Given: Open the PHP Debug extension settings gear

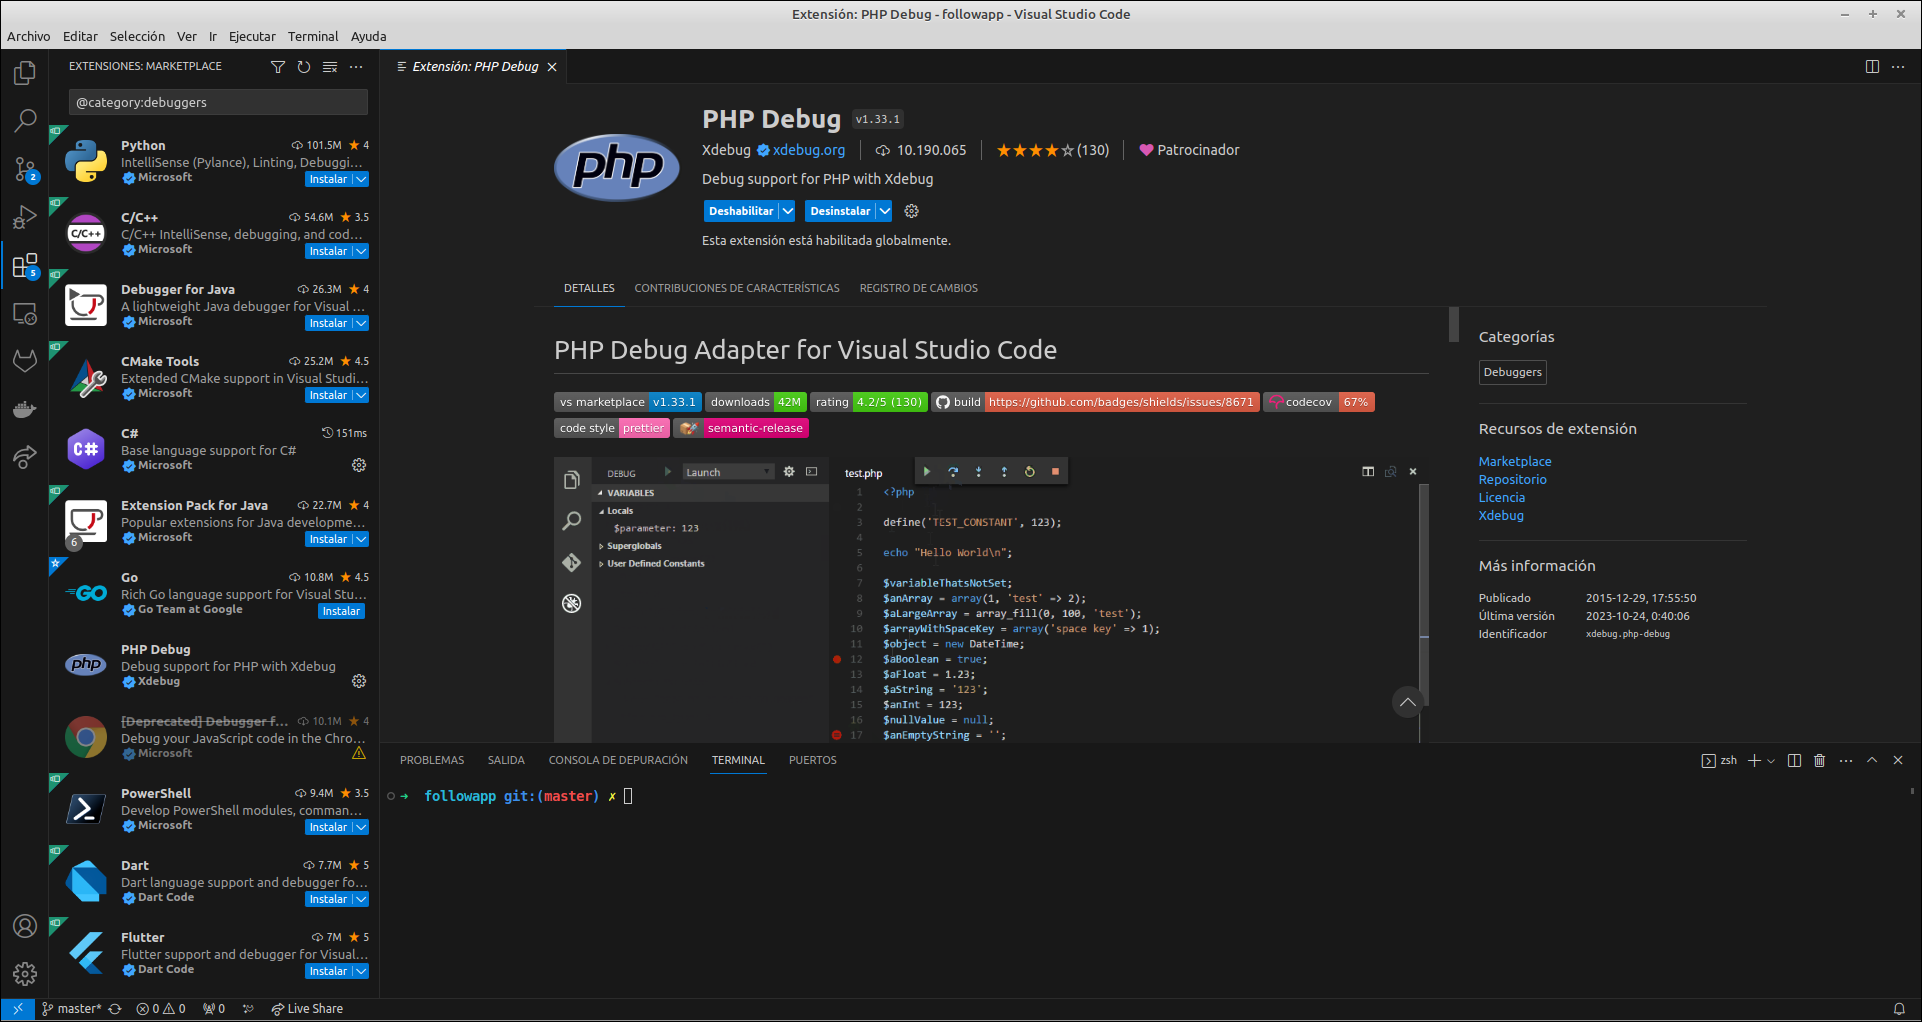Looking at the screenshot, I should [911, 211].
